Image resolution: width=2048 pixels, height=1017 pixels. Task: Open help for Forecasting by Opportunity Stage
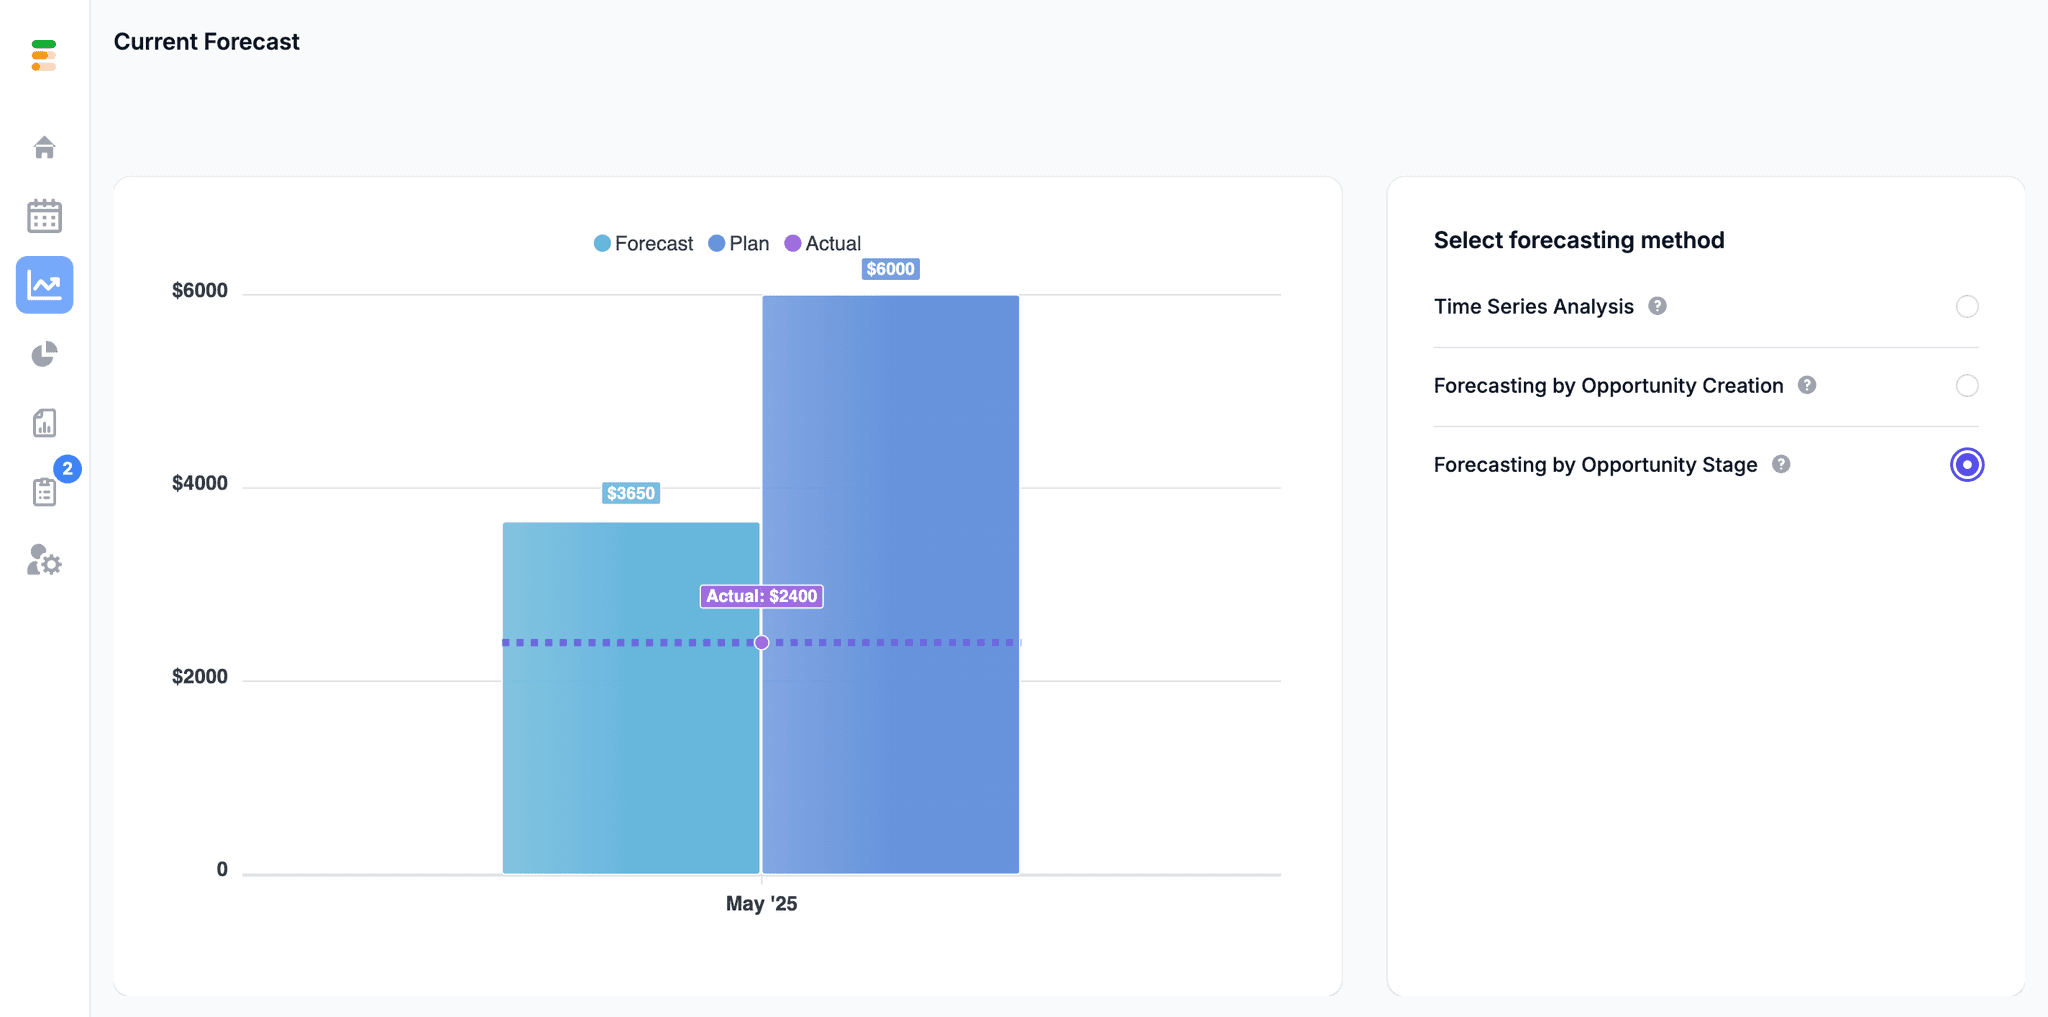click(1783, 464)
